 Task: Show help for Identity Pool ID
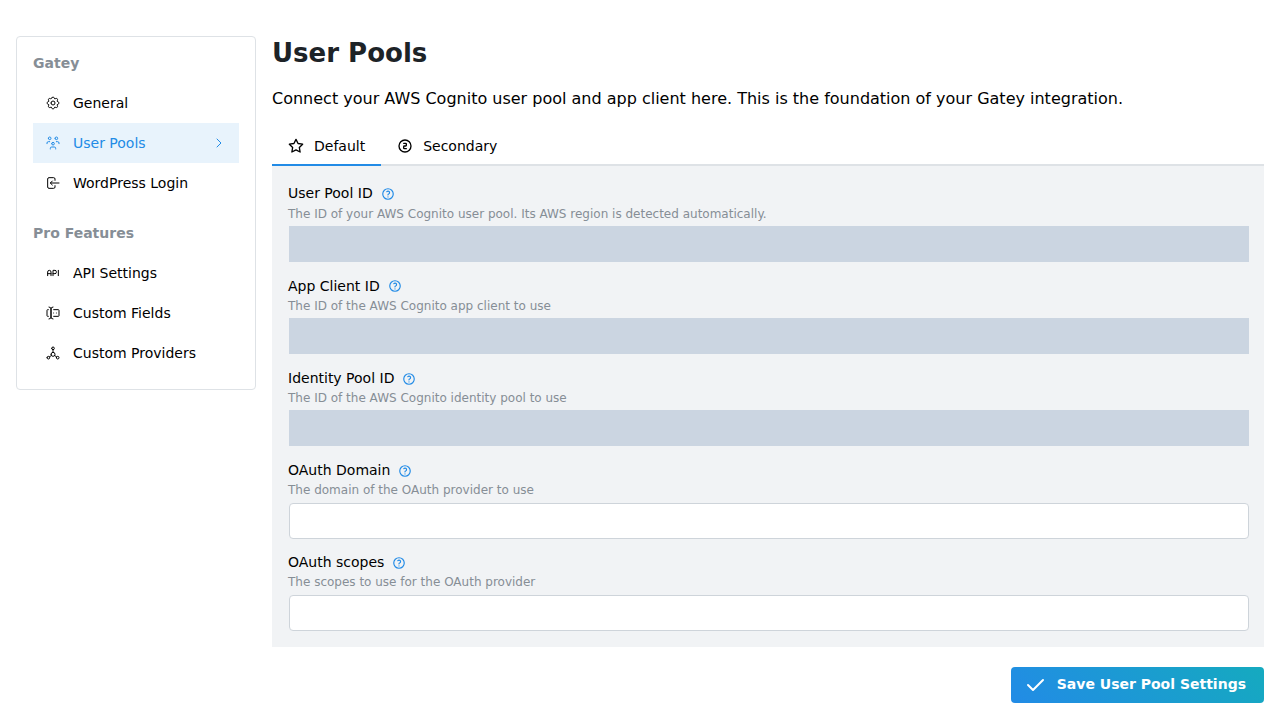(x=409, y=379)
